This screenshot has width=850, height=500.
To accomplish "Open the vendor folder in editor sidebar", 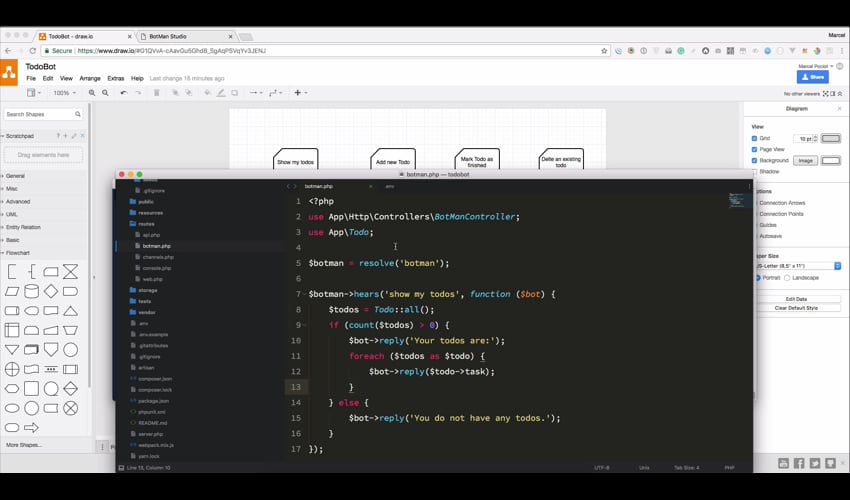I will [147, 312].
